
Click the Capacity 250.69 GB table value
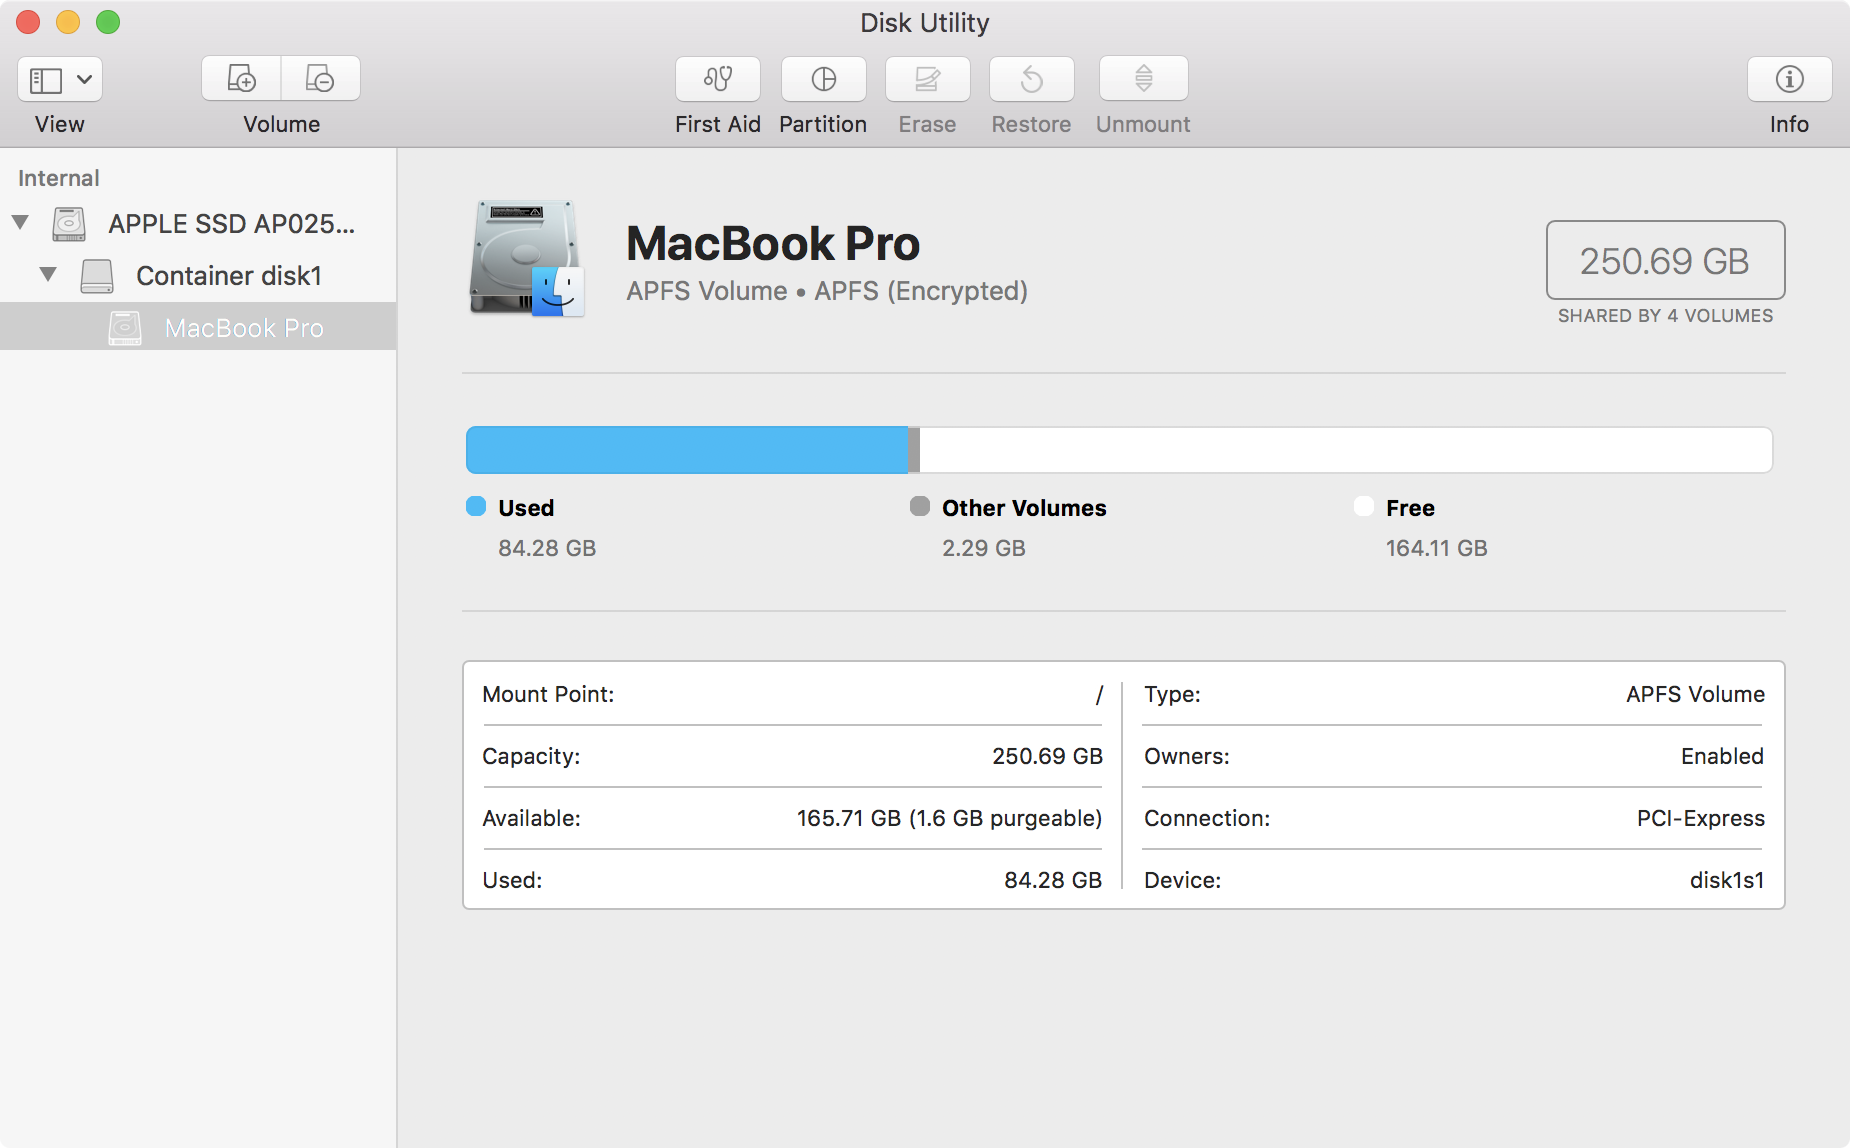[1047, 756]
